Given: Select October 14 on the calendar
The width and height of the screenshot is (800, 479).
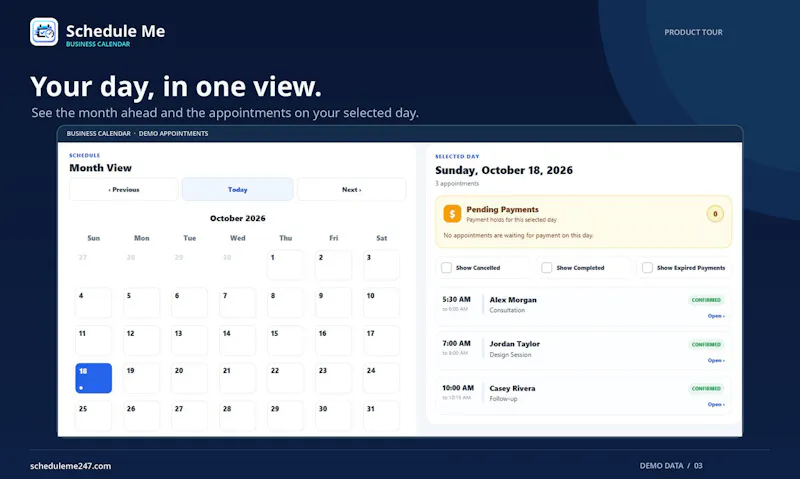Looking at the screenshot, I should tap(237, 340).
